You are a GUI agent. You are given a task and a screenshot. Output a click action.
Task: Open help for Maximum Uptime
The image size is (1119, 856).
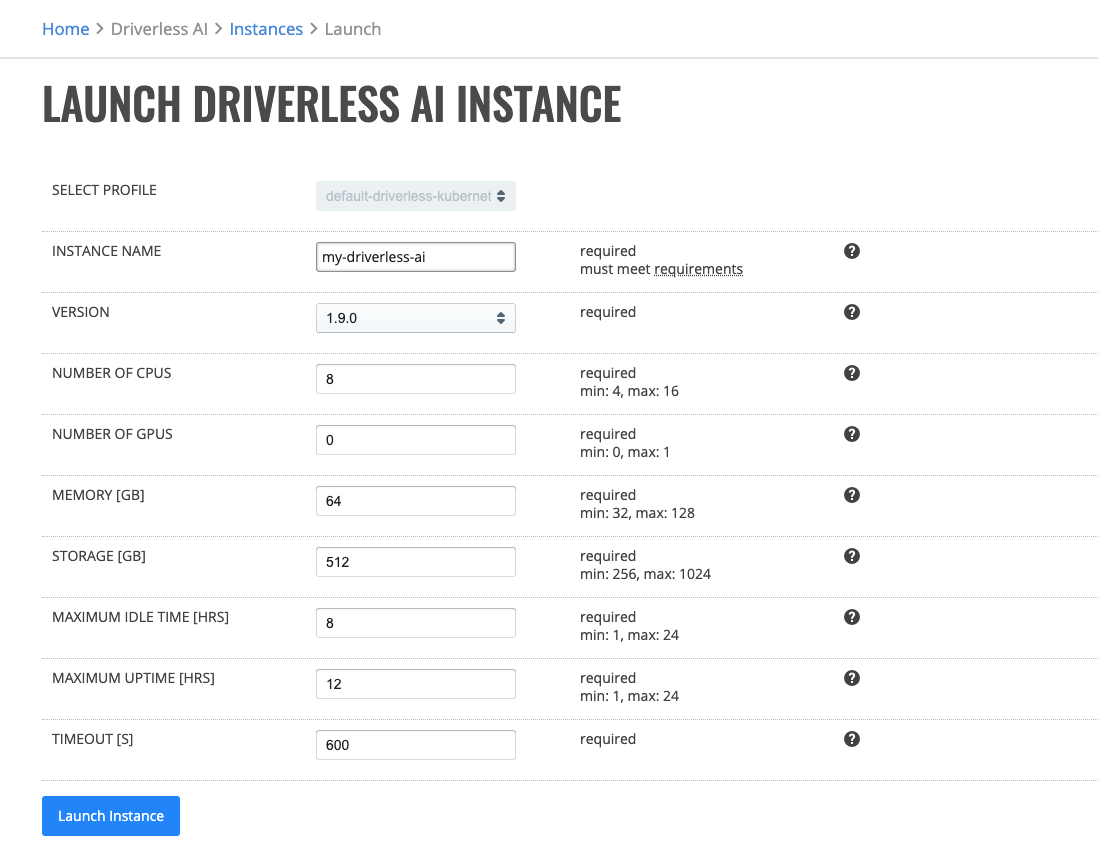(851, 678)
